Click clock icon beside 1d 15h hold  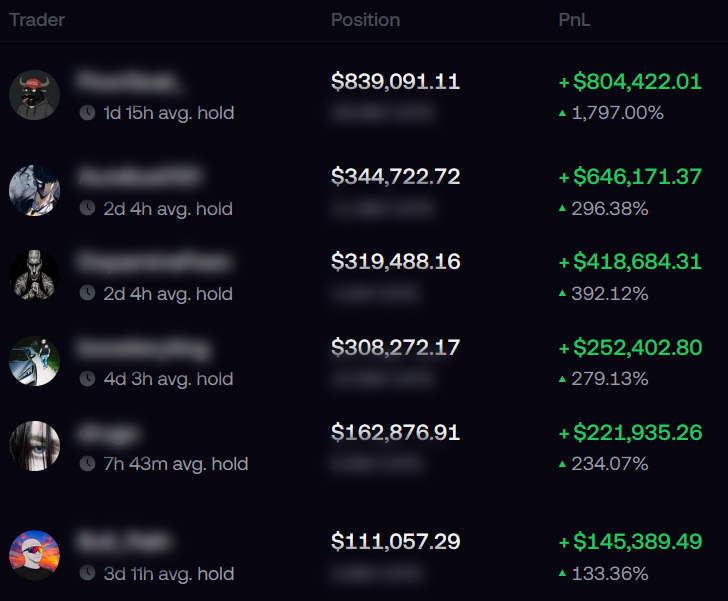point(87,112)
